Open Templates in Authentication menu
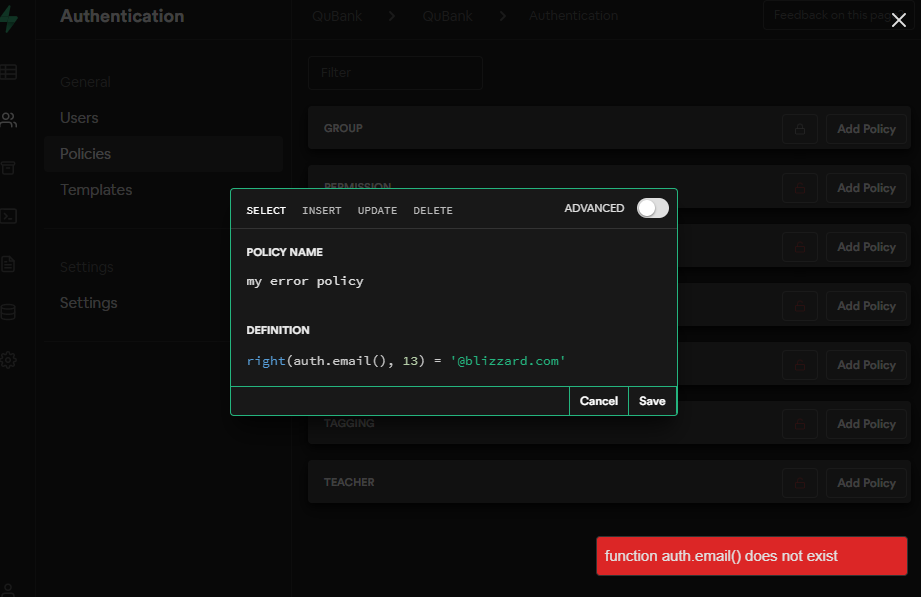The width and height of the screenshot is (921, 597). pos(96,190)
